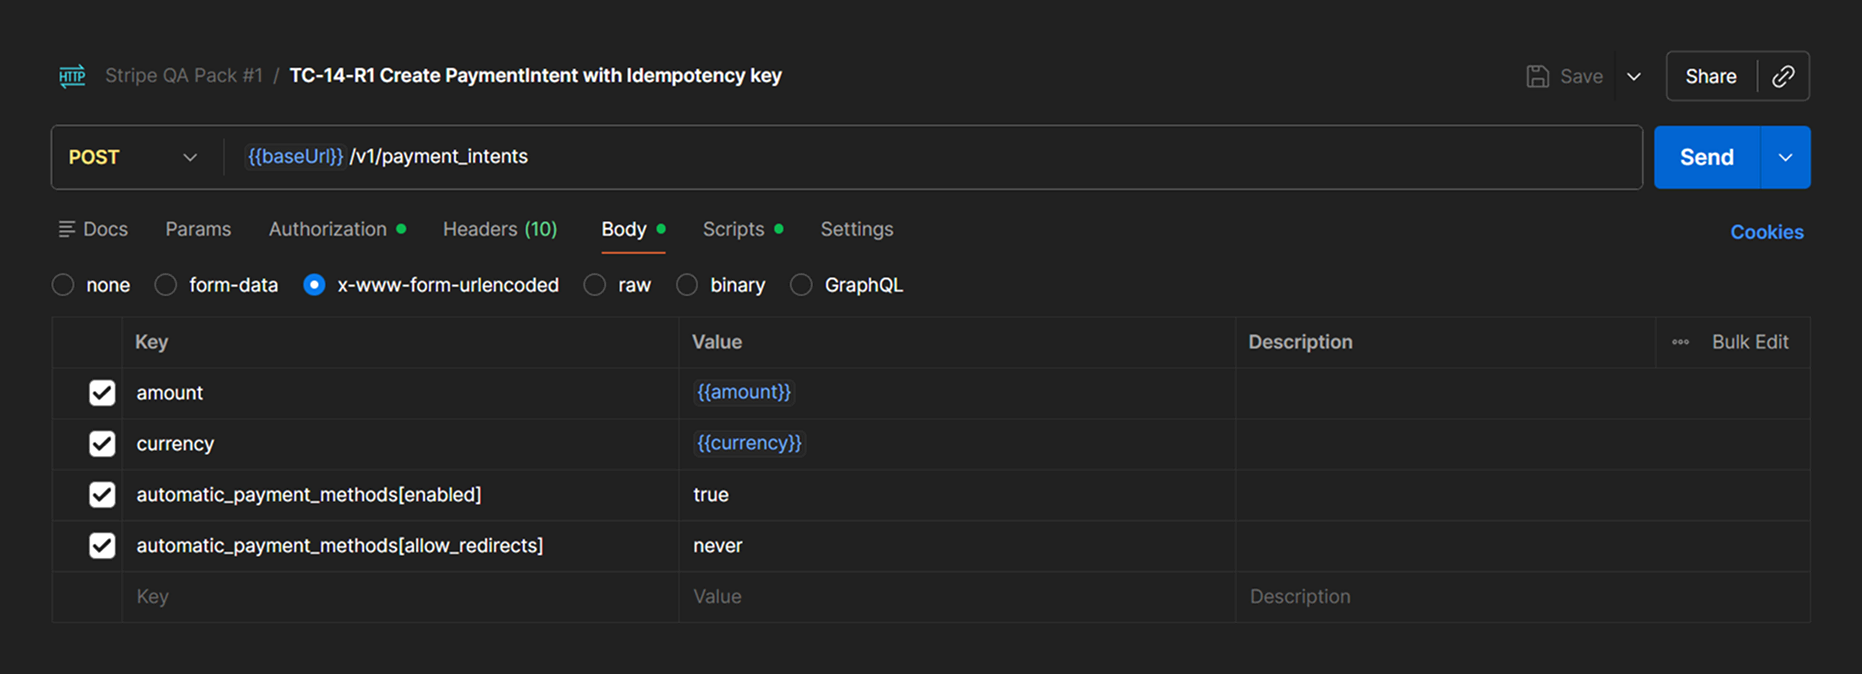Select x-www-form-urlencoded body type
The width and height of the screenshot is (1862, 674).
314,285
